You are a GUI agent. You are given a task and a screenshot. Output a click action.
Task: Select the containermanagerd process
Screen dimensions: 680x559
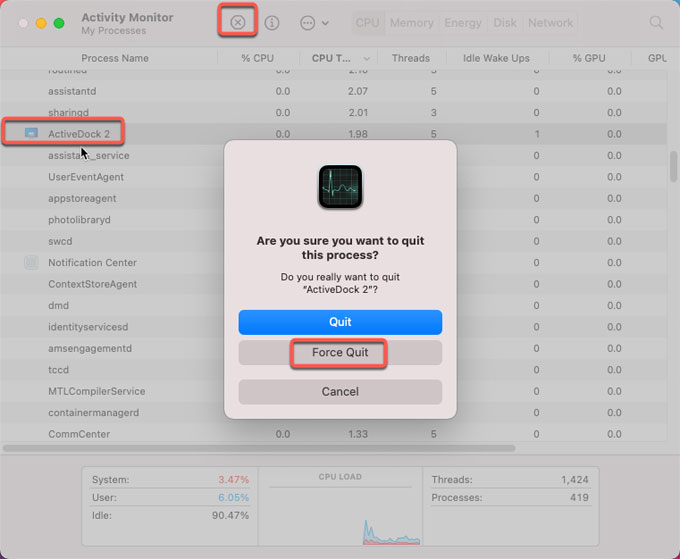pyautogui.click(x=94, y=412)
